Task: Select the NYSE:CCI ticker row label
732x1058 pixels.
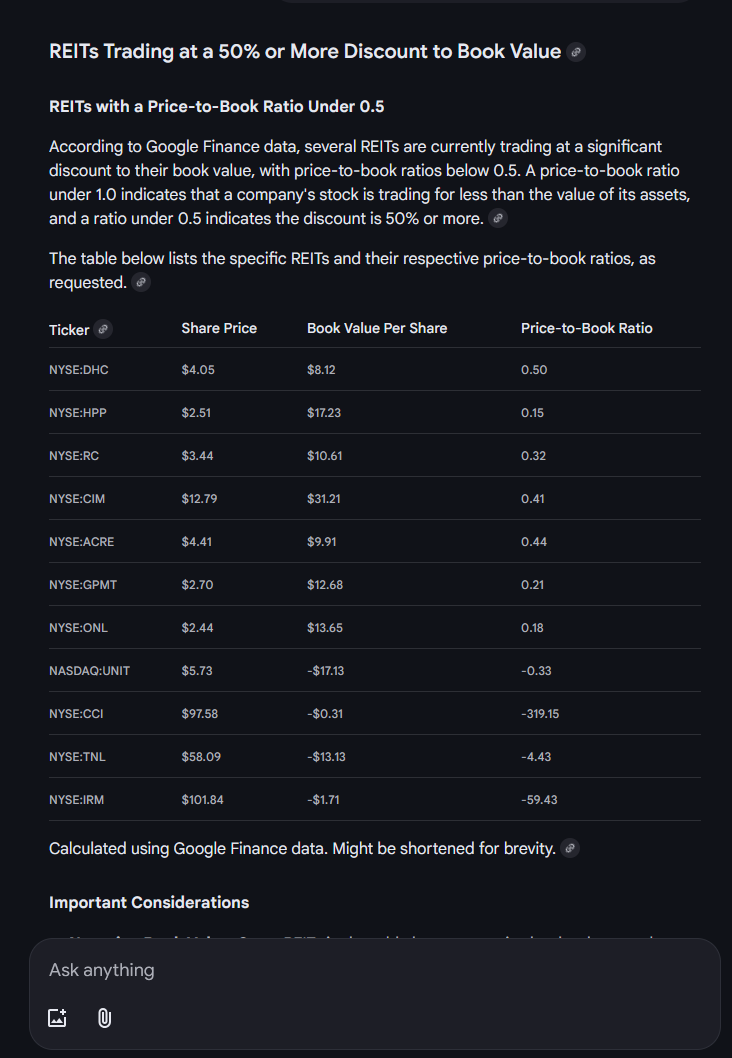Action: tap(77, 714)
